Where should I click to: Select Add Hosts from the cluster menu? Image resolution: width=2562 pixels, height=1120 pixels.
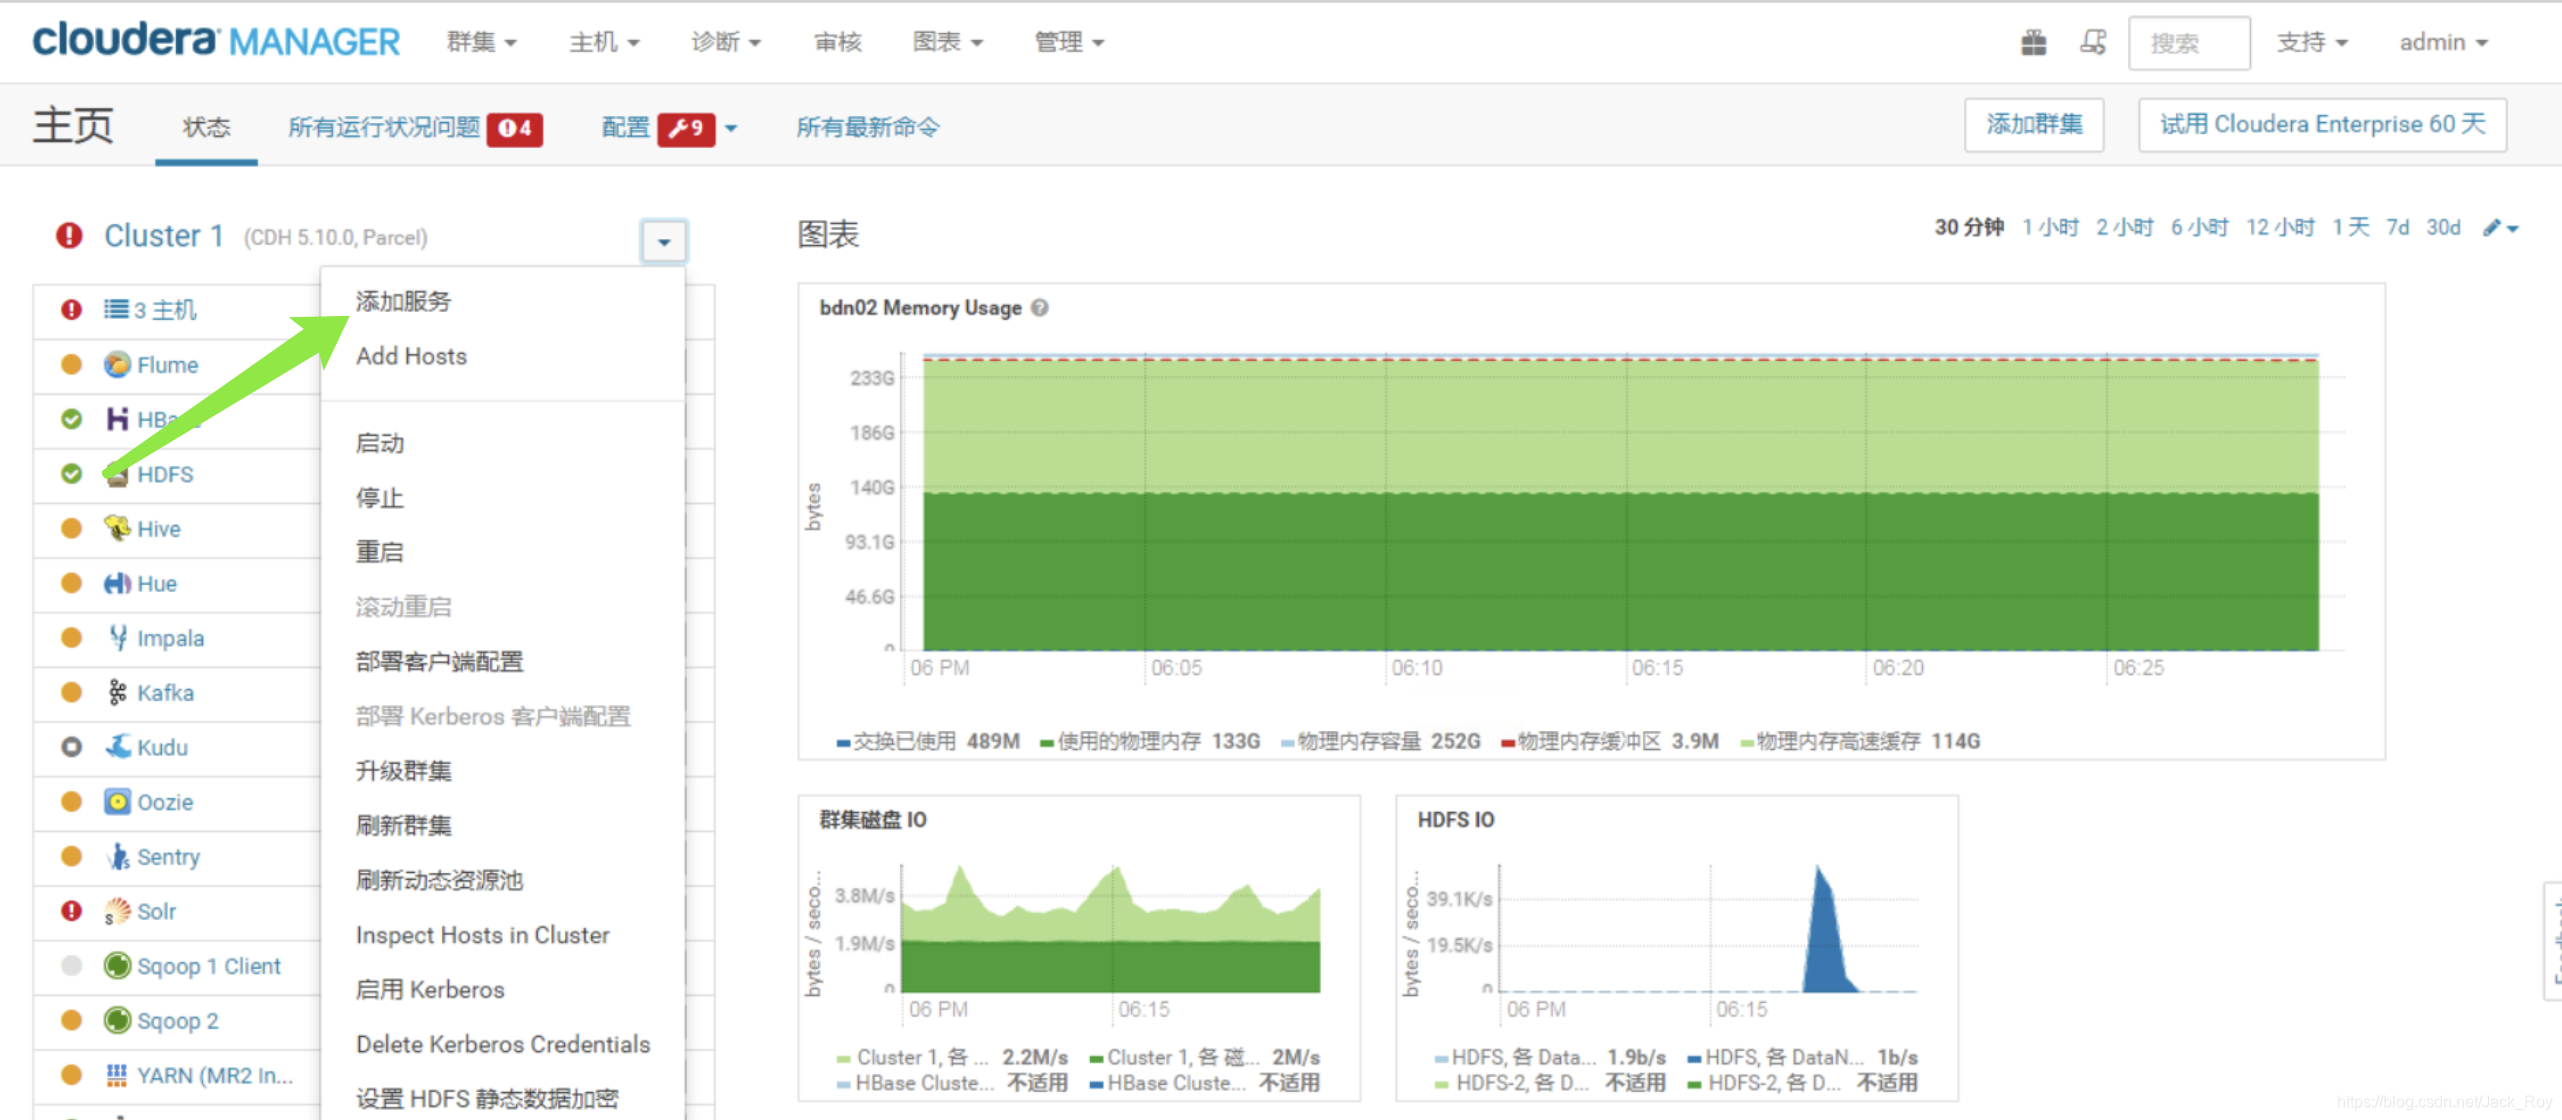pyautogui.click(x=411, y=356)
